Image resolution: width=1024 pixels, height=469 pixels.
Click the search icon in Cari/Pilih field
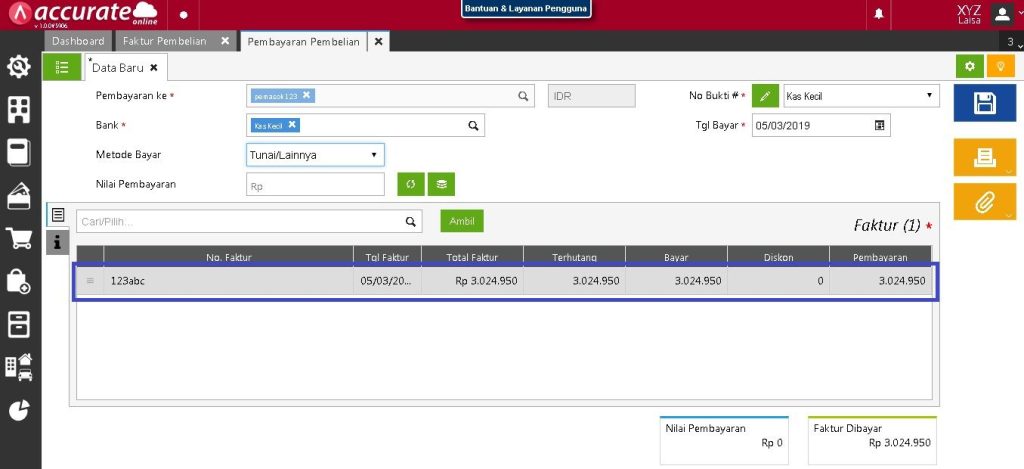point(410,221)
